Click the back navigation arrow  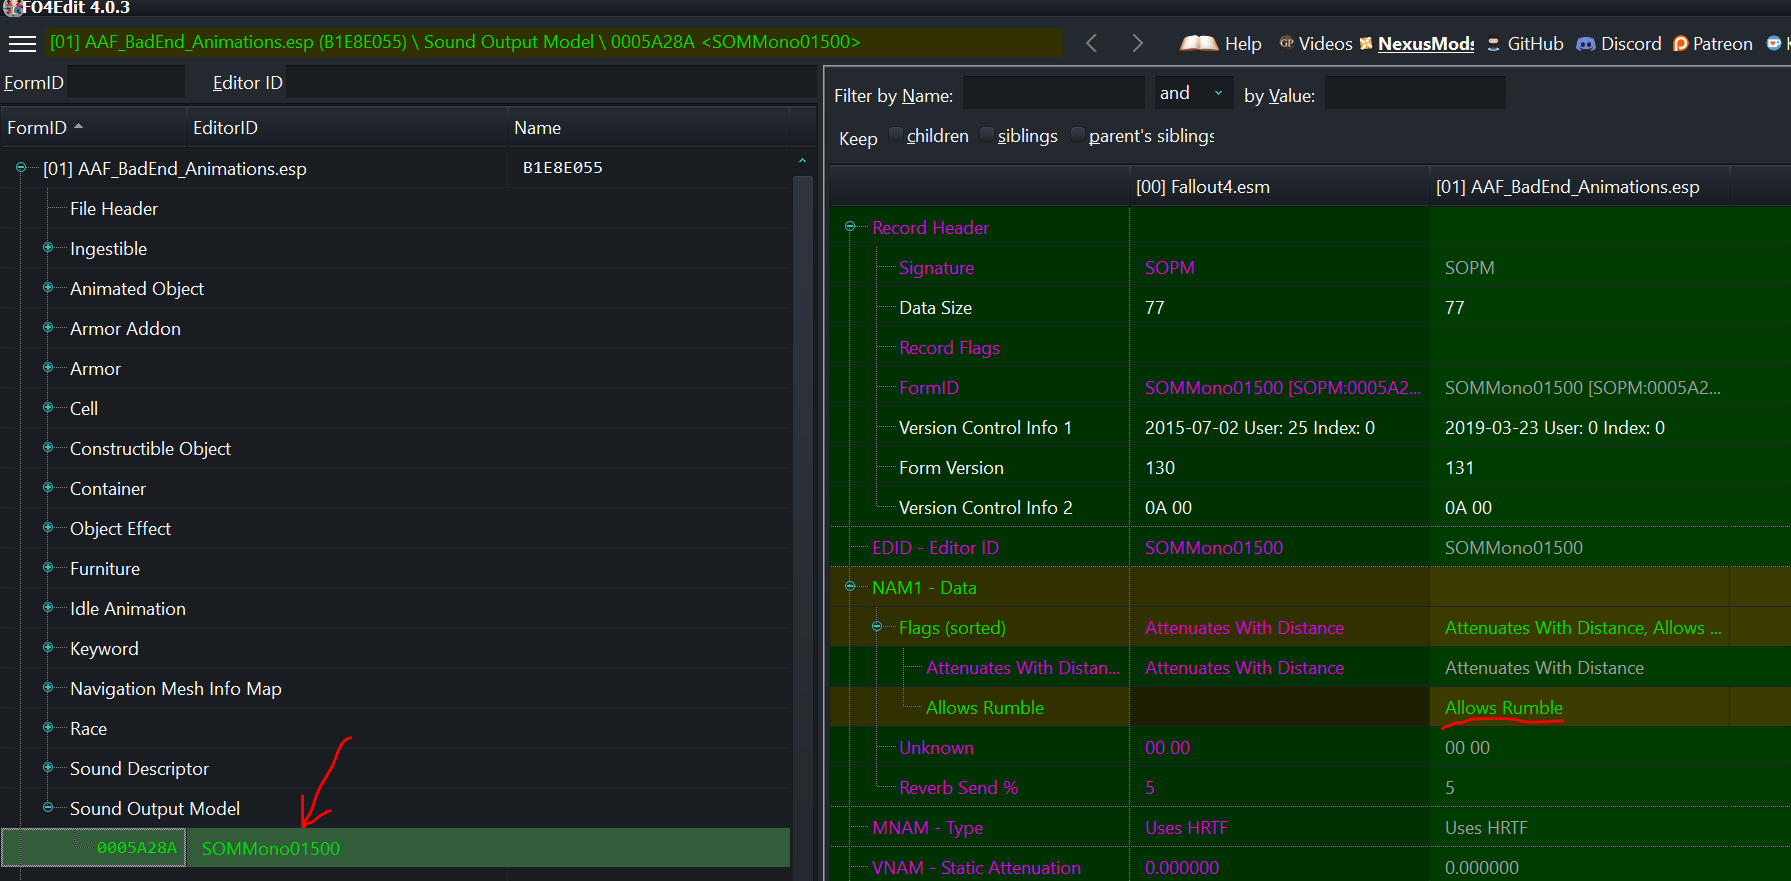click(1092, 43)
